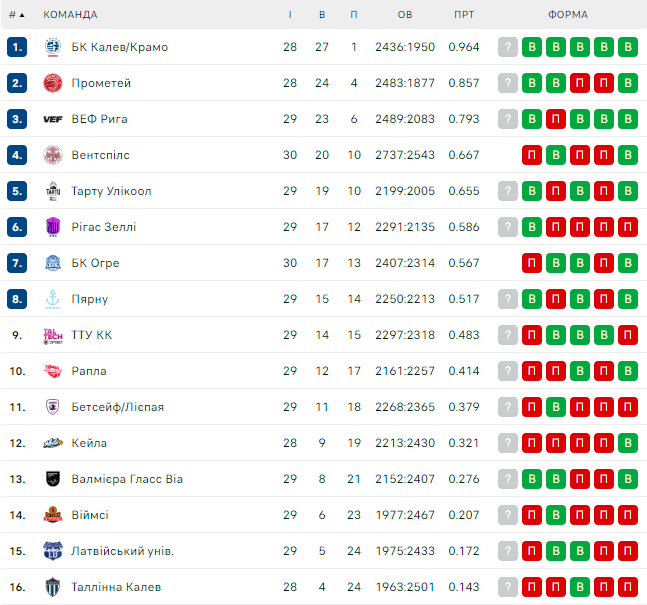Sort table by the # column arrow
The width and height of the screenshot is (647, 605).
(x=22, y=15)
